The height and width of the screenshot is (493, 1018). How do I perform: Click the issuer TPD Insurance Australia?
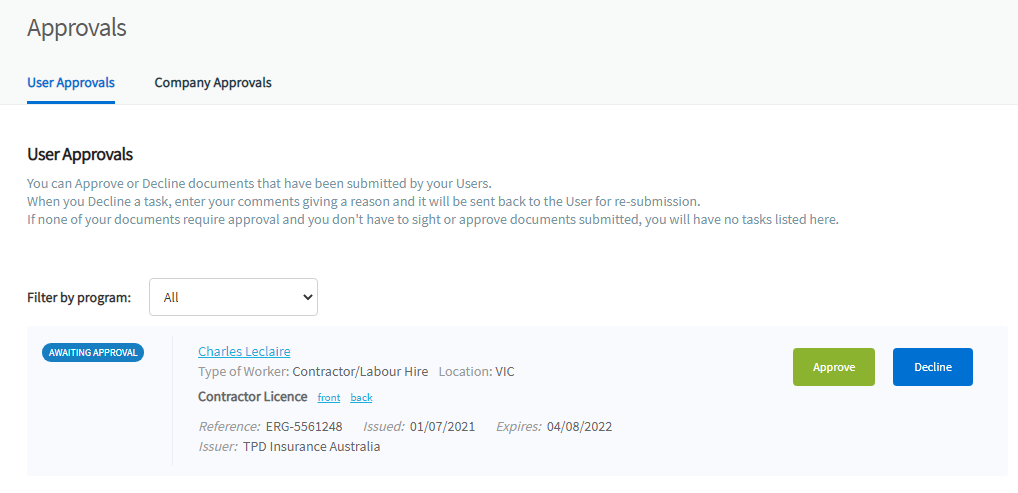[311, 447]
